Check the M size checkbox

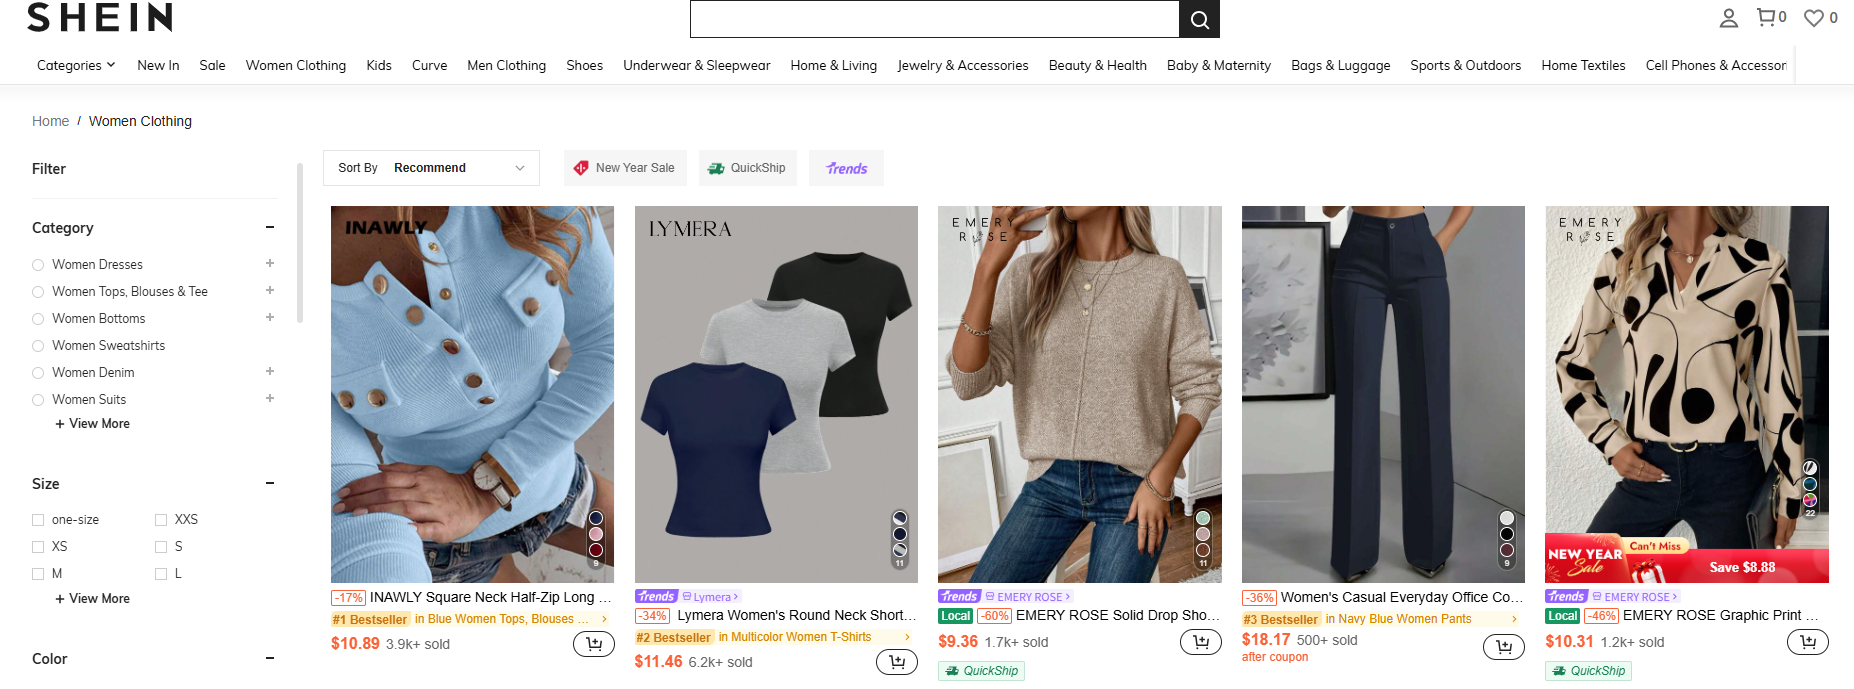[38, 574]
